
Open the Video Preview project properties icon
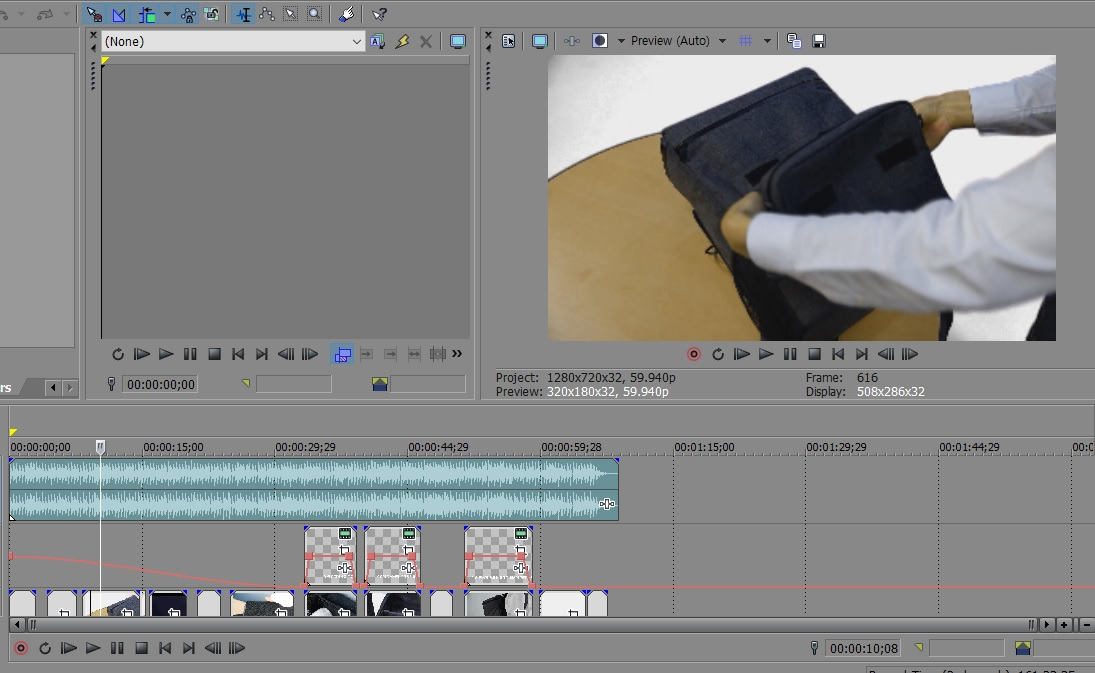509,41
